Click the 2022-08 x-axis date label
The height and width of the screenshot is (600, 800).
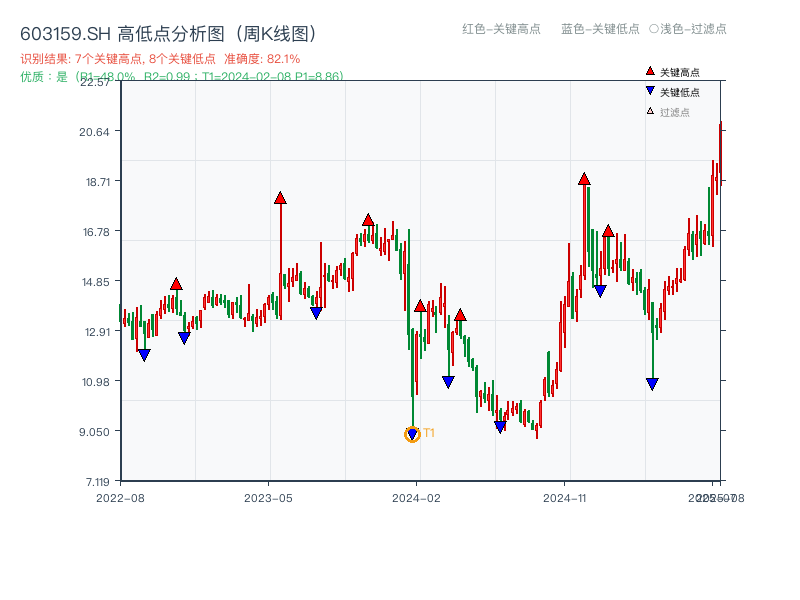[120, 498]
